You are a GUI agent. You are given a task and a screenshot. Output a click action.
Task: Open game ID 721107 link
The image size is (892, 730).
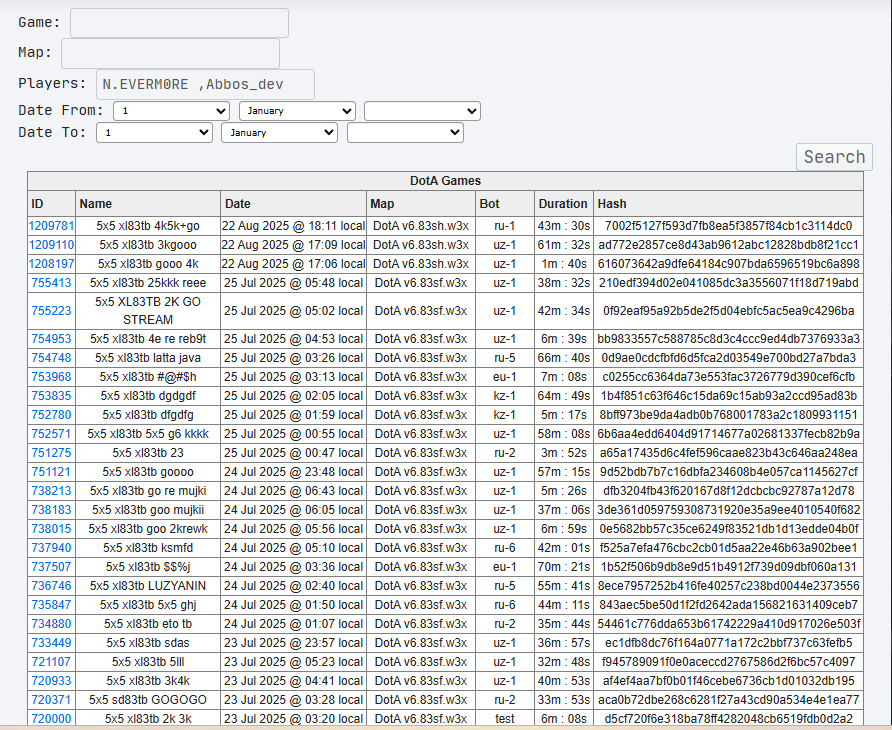click(51, 662)
